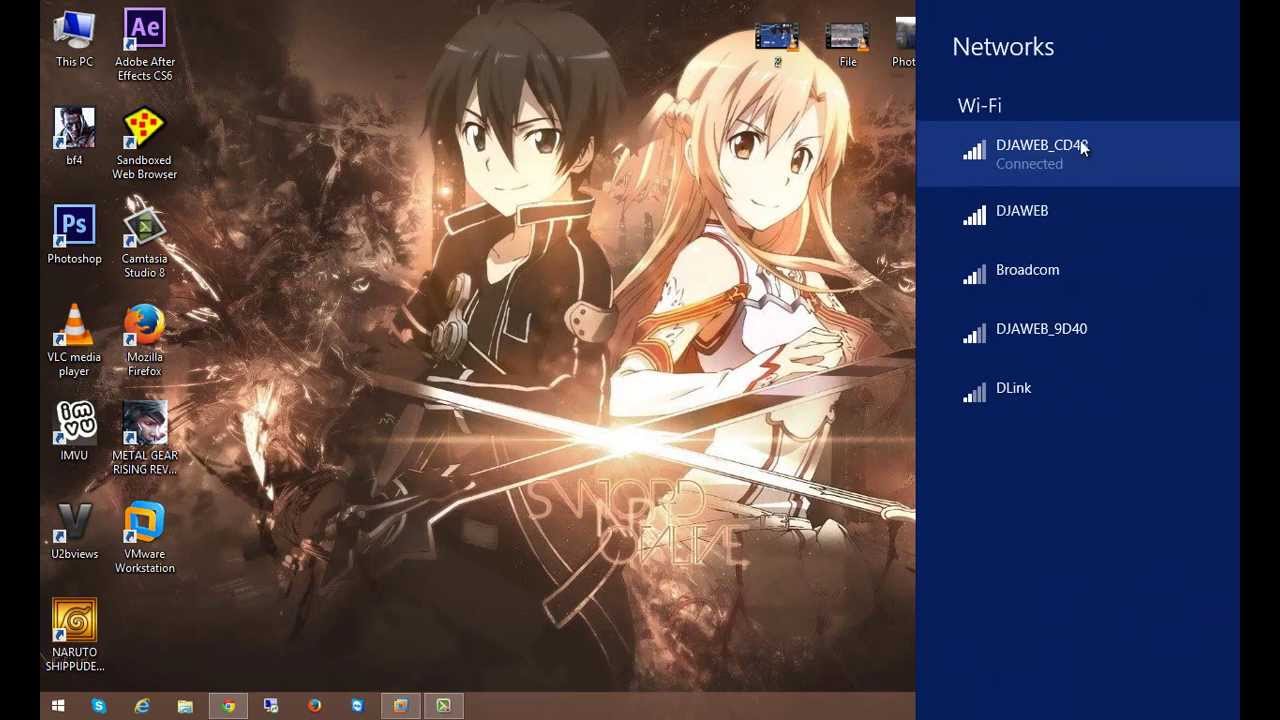Click the Windows Start button
Viewport: 1280px width, 720px height.
58,706
